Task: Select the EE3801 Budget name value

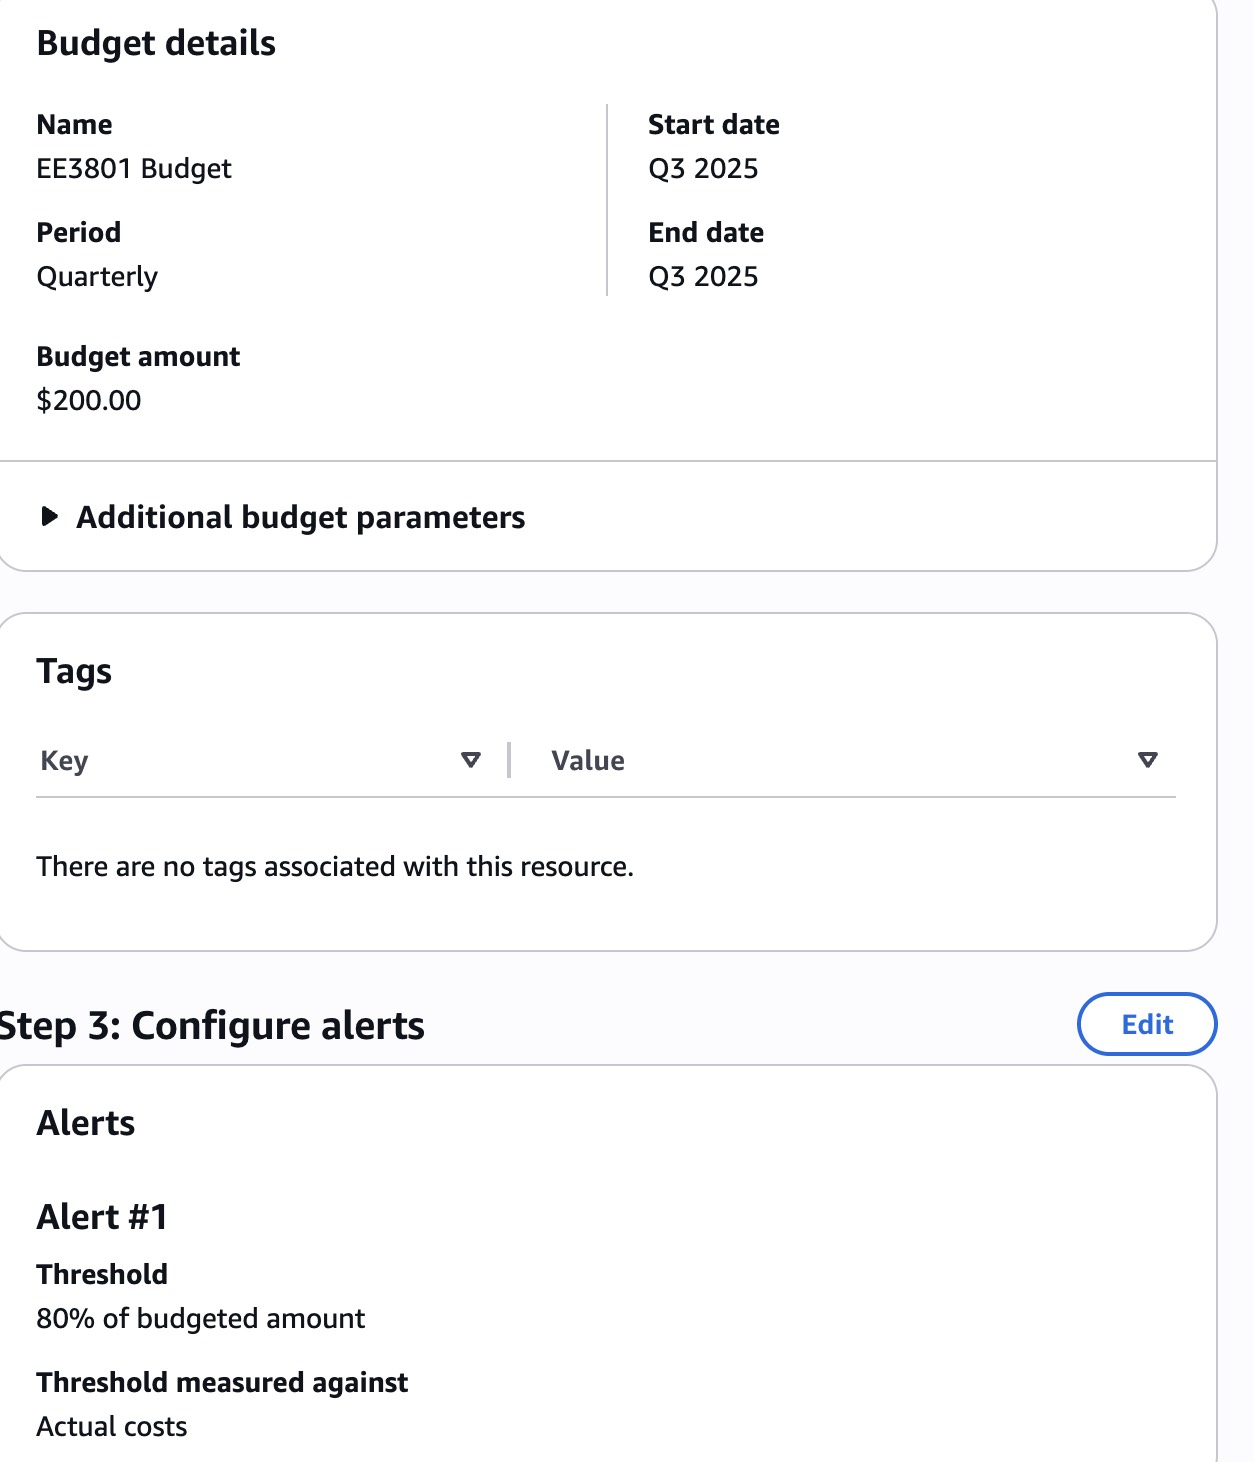Action: pos(134,169)
